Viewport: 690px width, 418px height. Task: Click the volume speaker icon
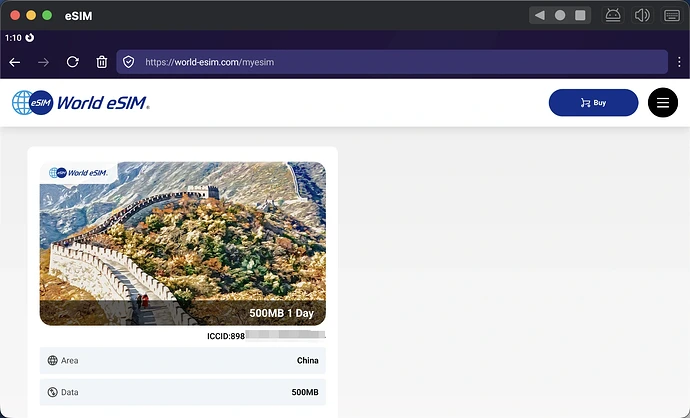coord(642,15)
